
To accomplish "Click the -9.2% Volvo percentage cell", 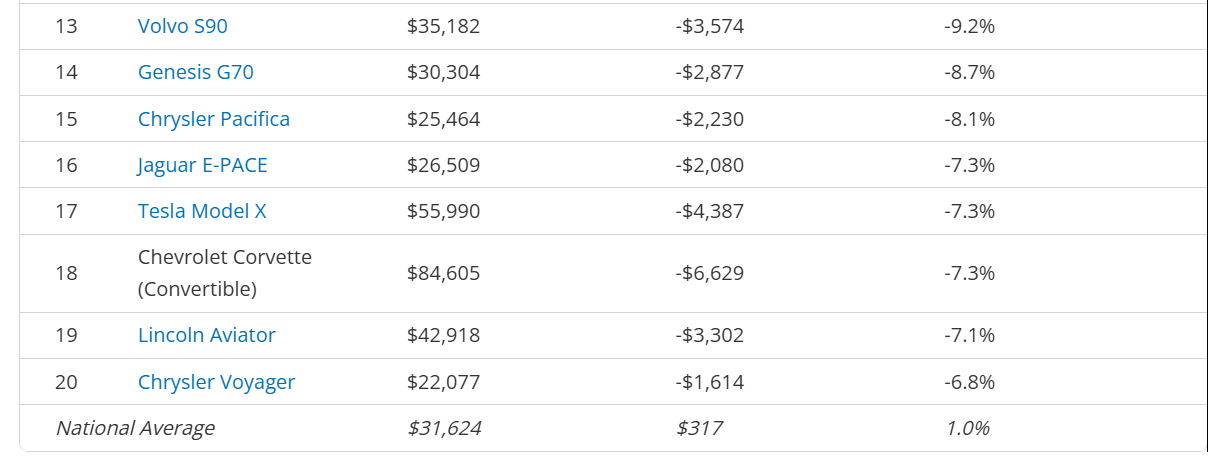I will click(969, 26).
